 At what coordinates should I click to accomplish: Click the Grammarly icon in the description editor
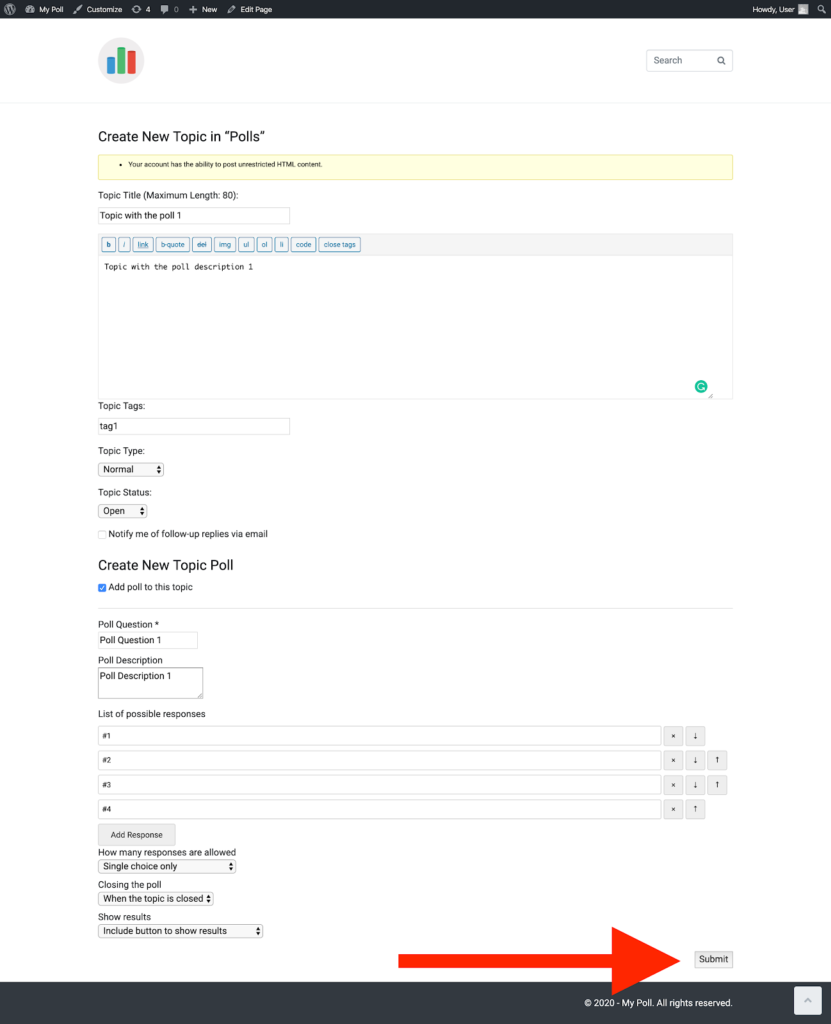click(x=700, y=386)
